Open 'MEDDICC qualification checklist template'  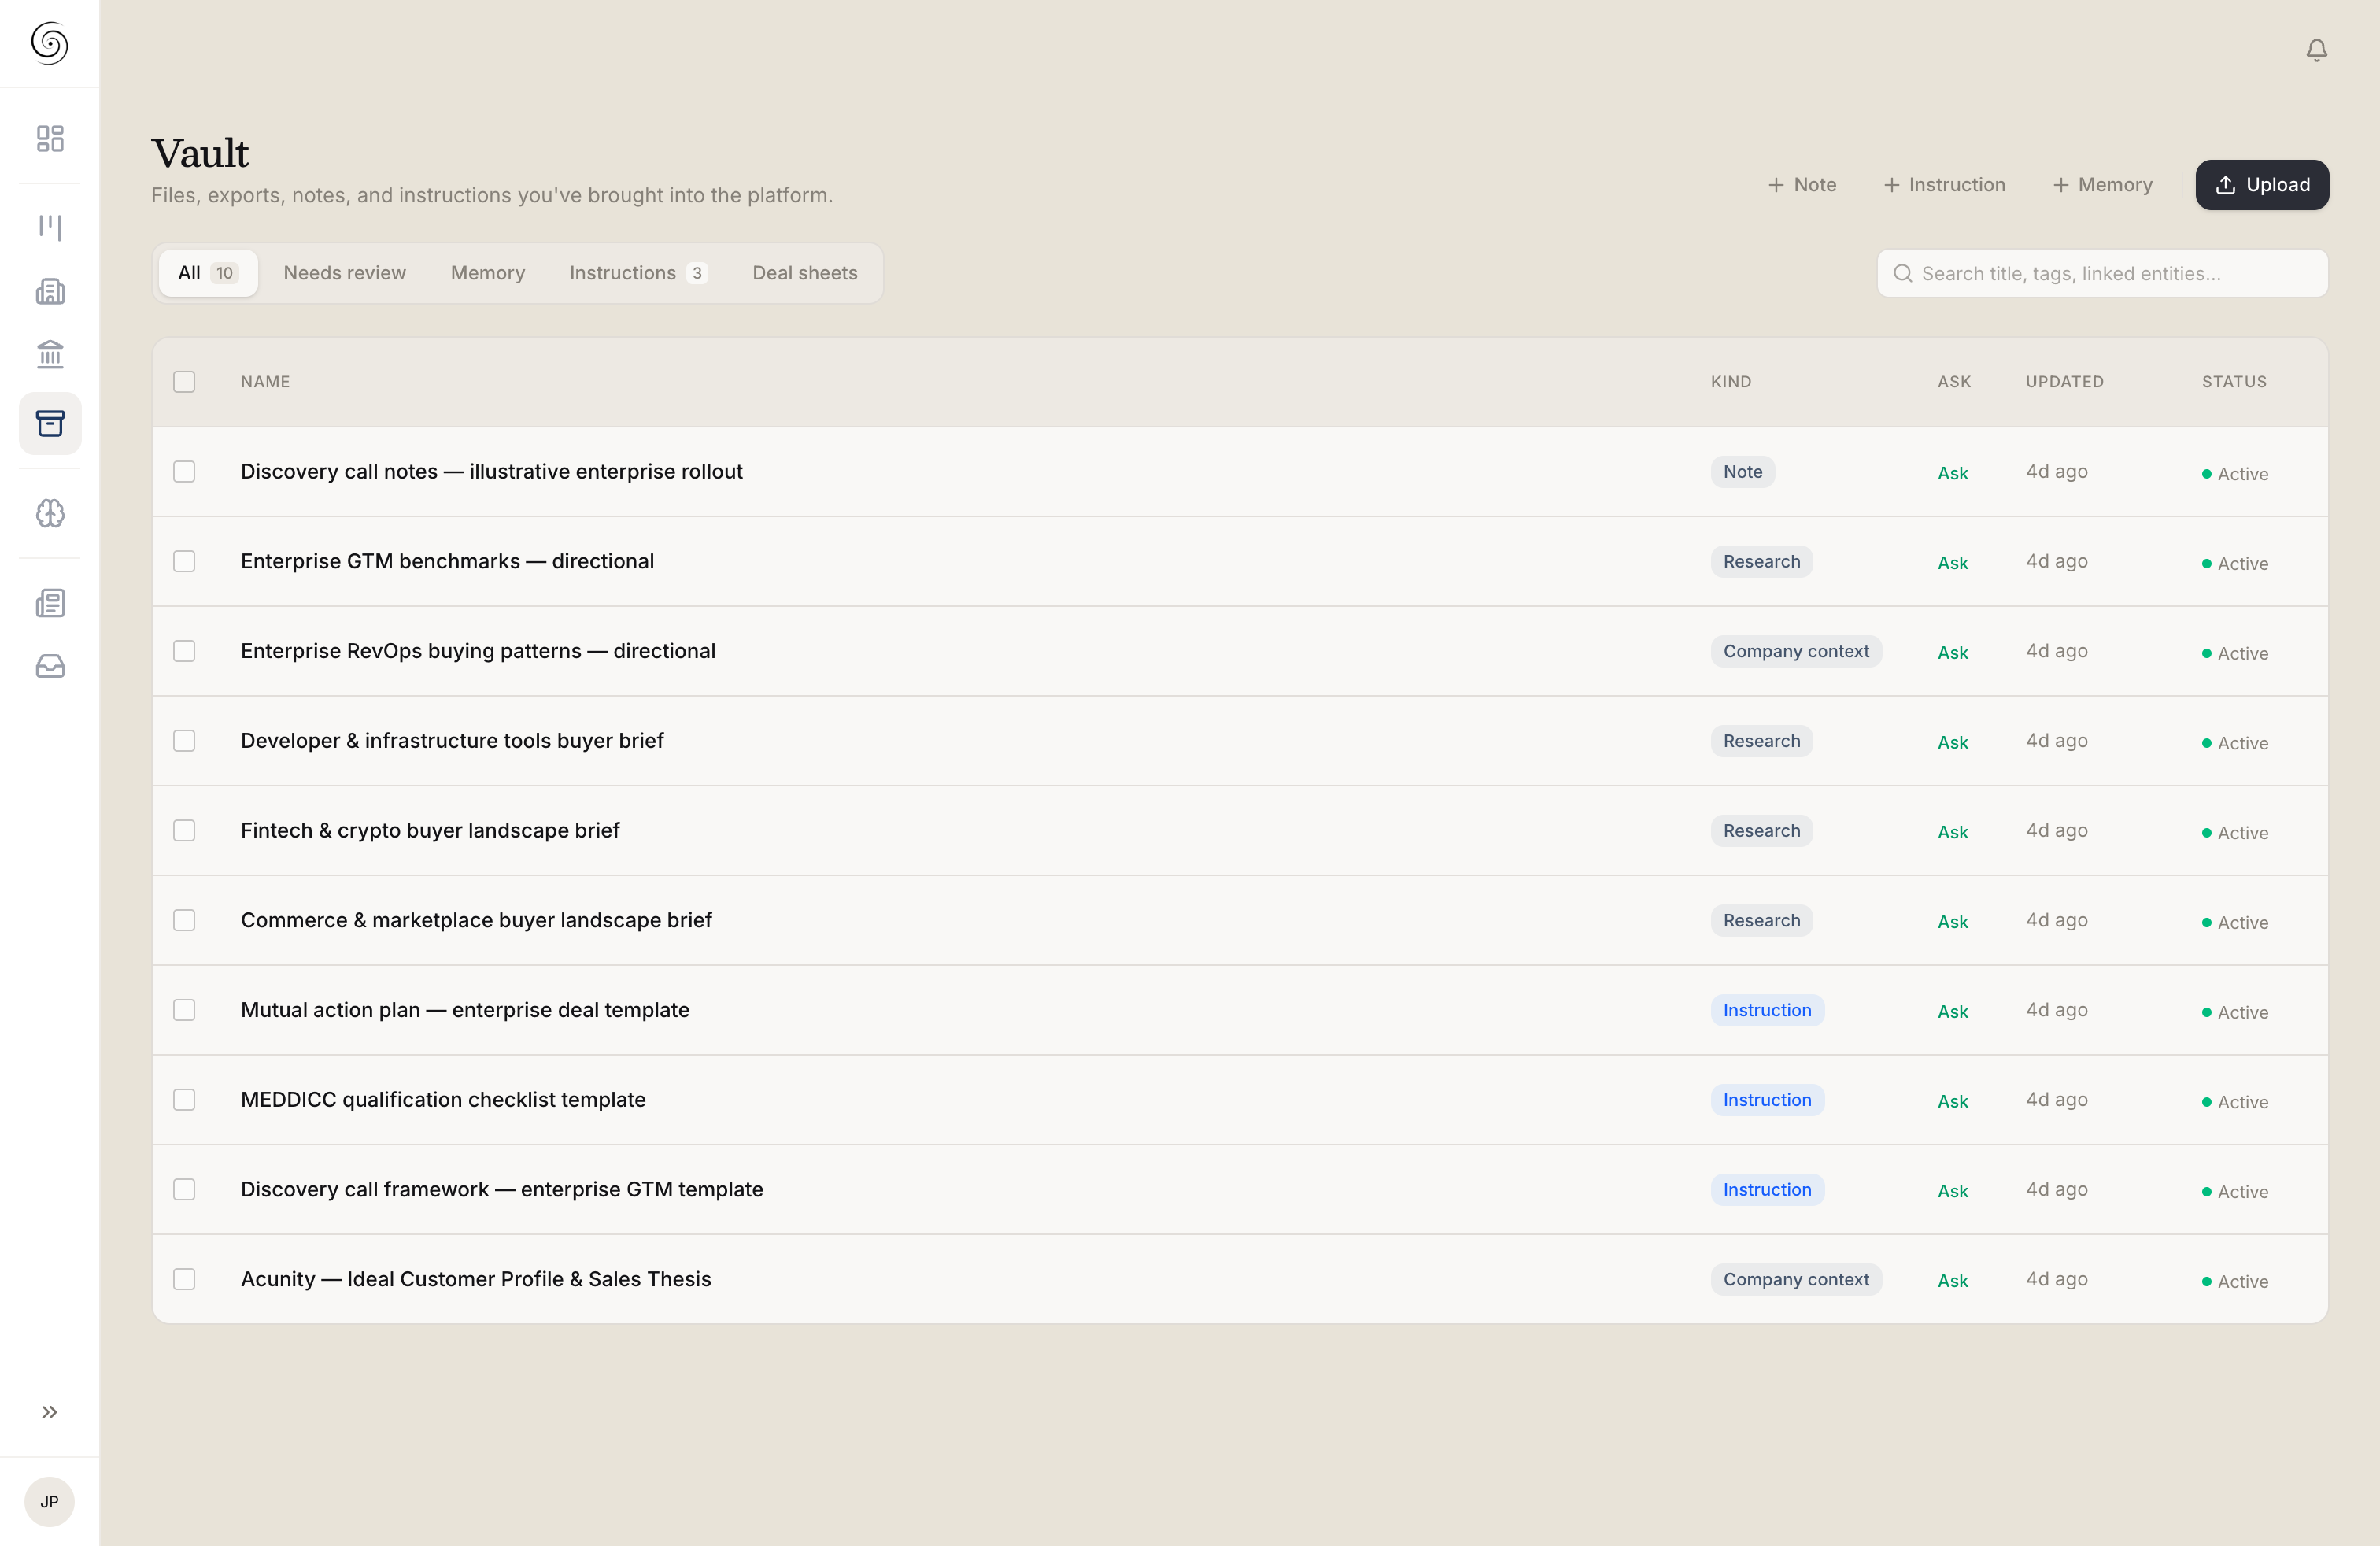pyautogui.click(x=443, y=1100)
